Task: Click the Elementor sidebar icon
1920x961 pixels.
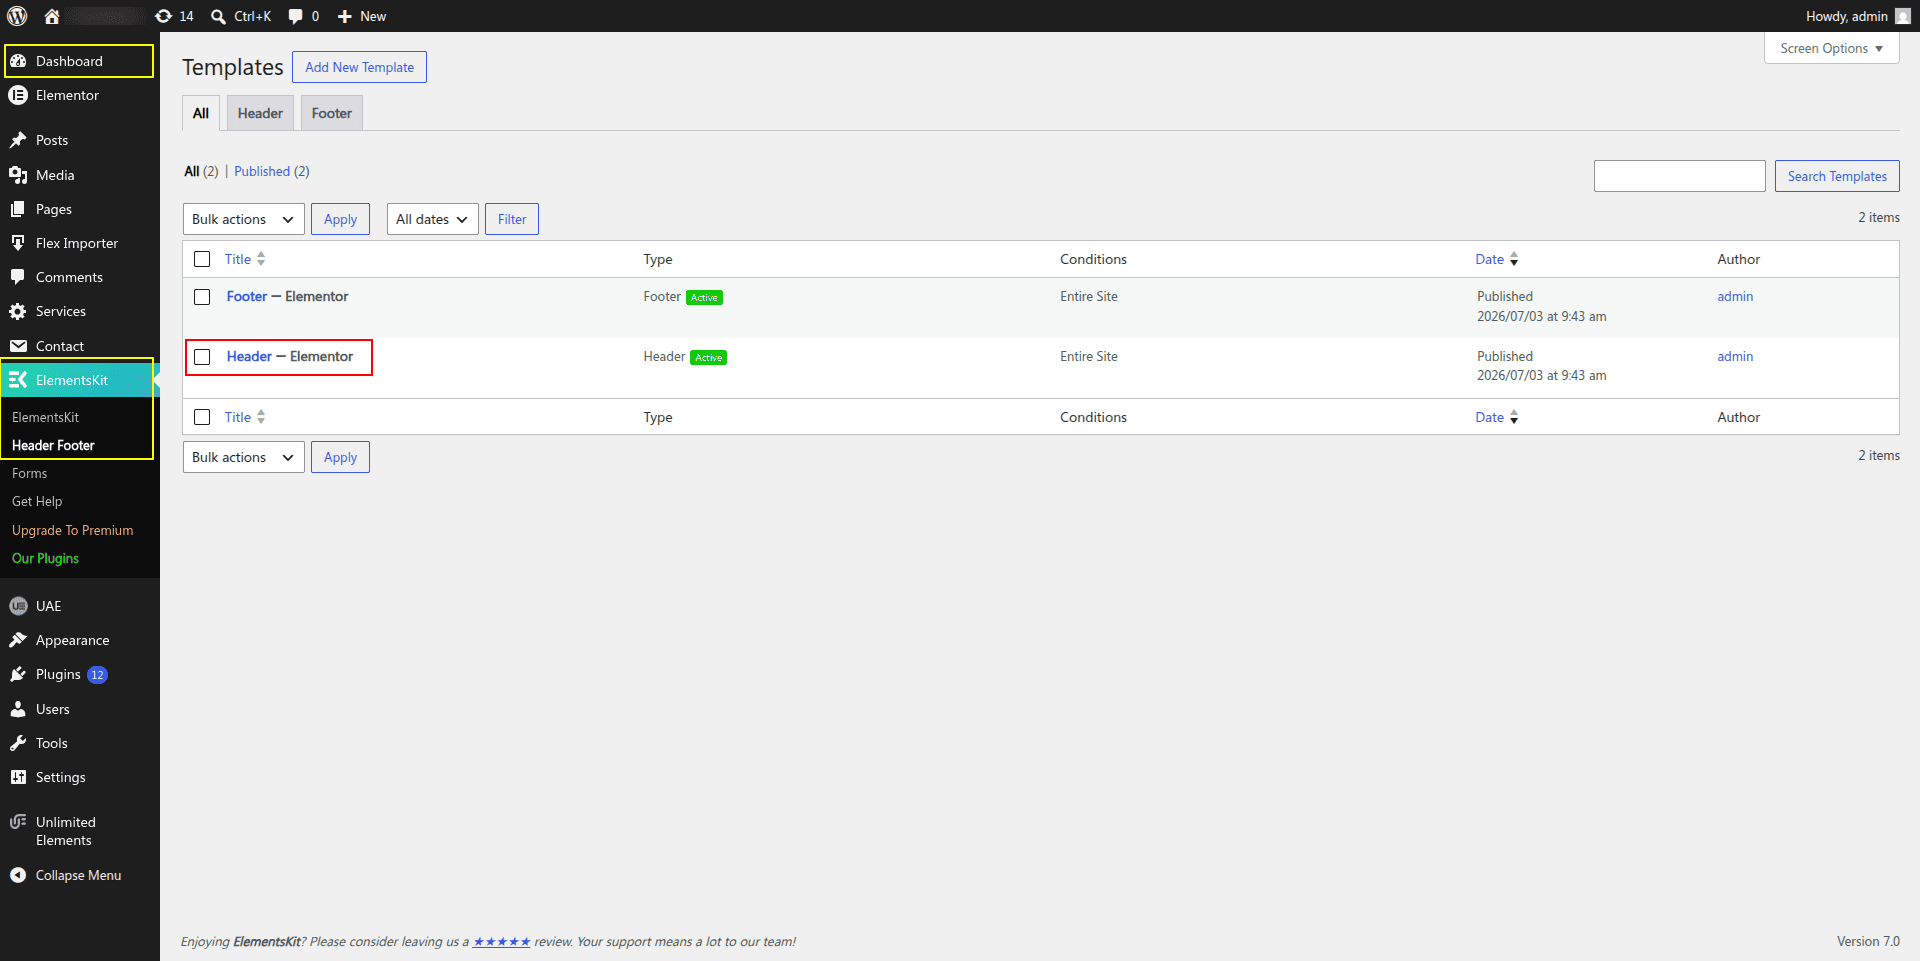Action: (18, 95)
